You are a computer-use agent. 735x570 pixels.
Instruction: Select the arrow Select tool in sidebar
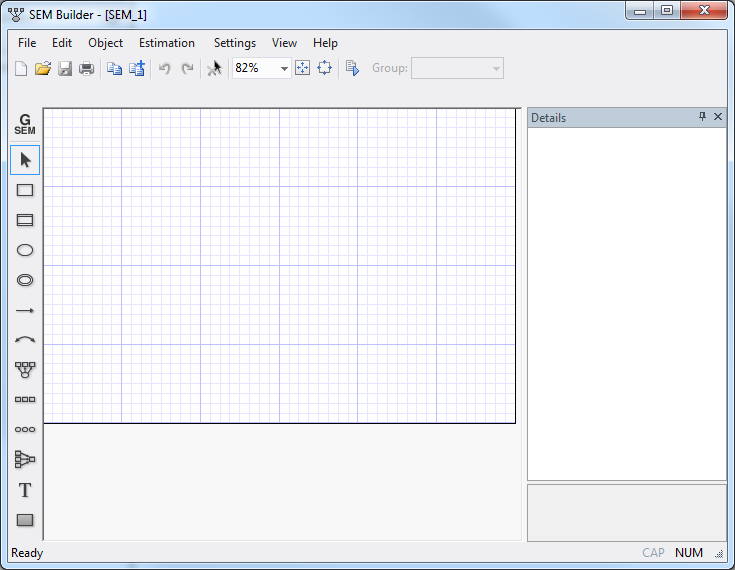pyautogui.click(x=25, y=160)
